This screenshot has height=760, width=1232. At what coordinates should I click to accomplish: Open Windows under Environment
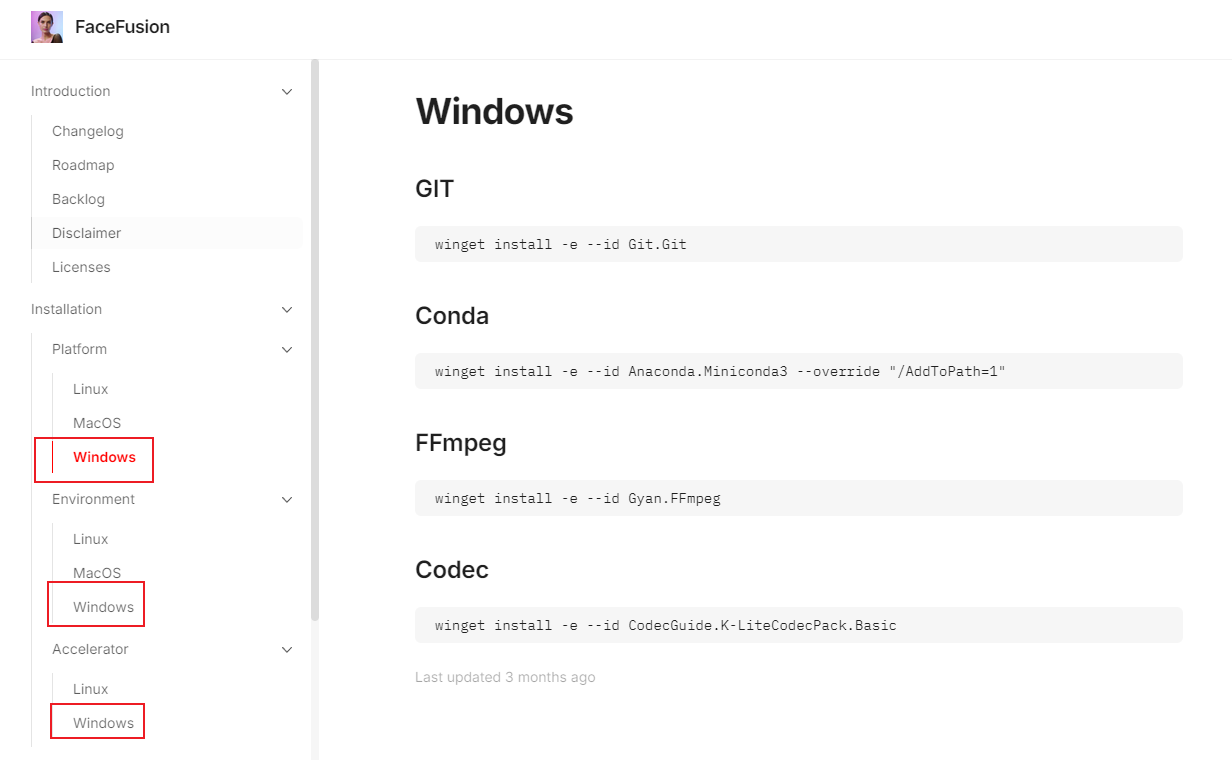pos(103,607)
